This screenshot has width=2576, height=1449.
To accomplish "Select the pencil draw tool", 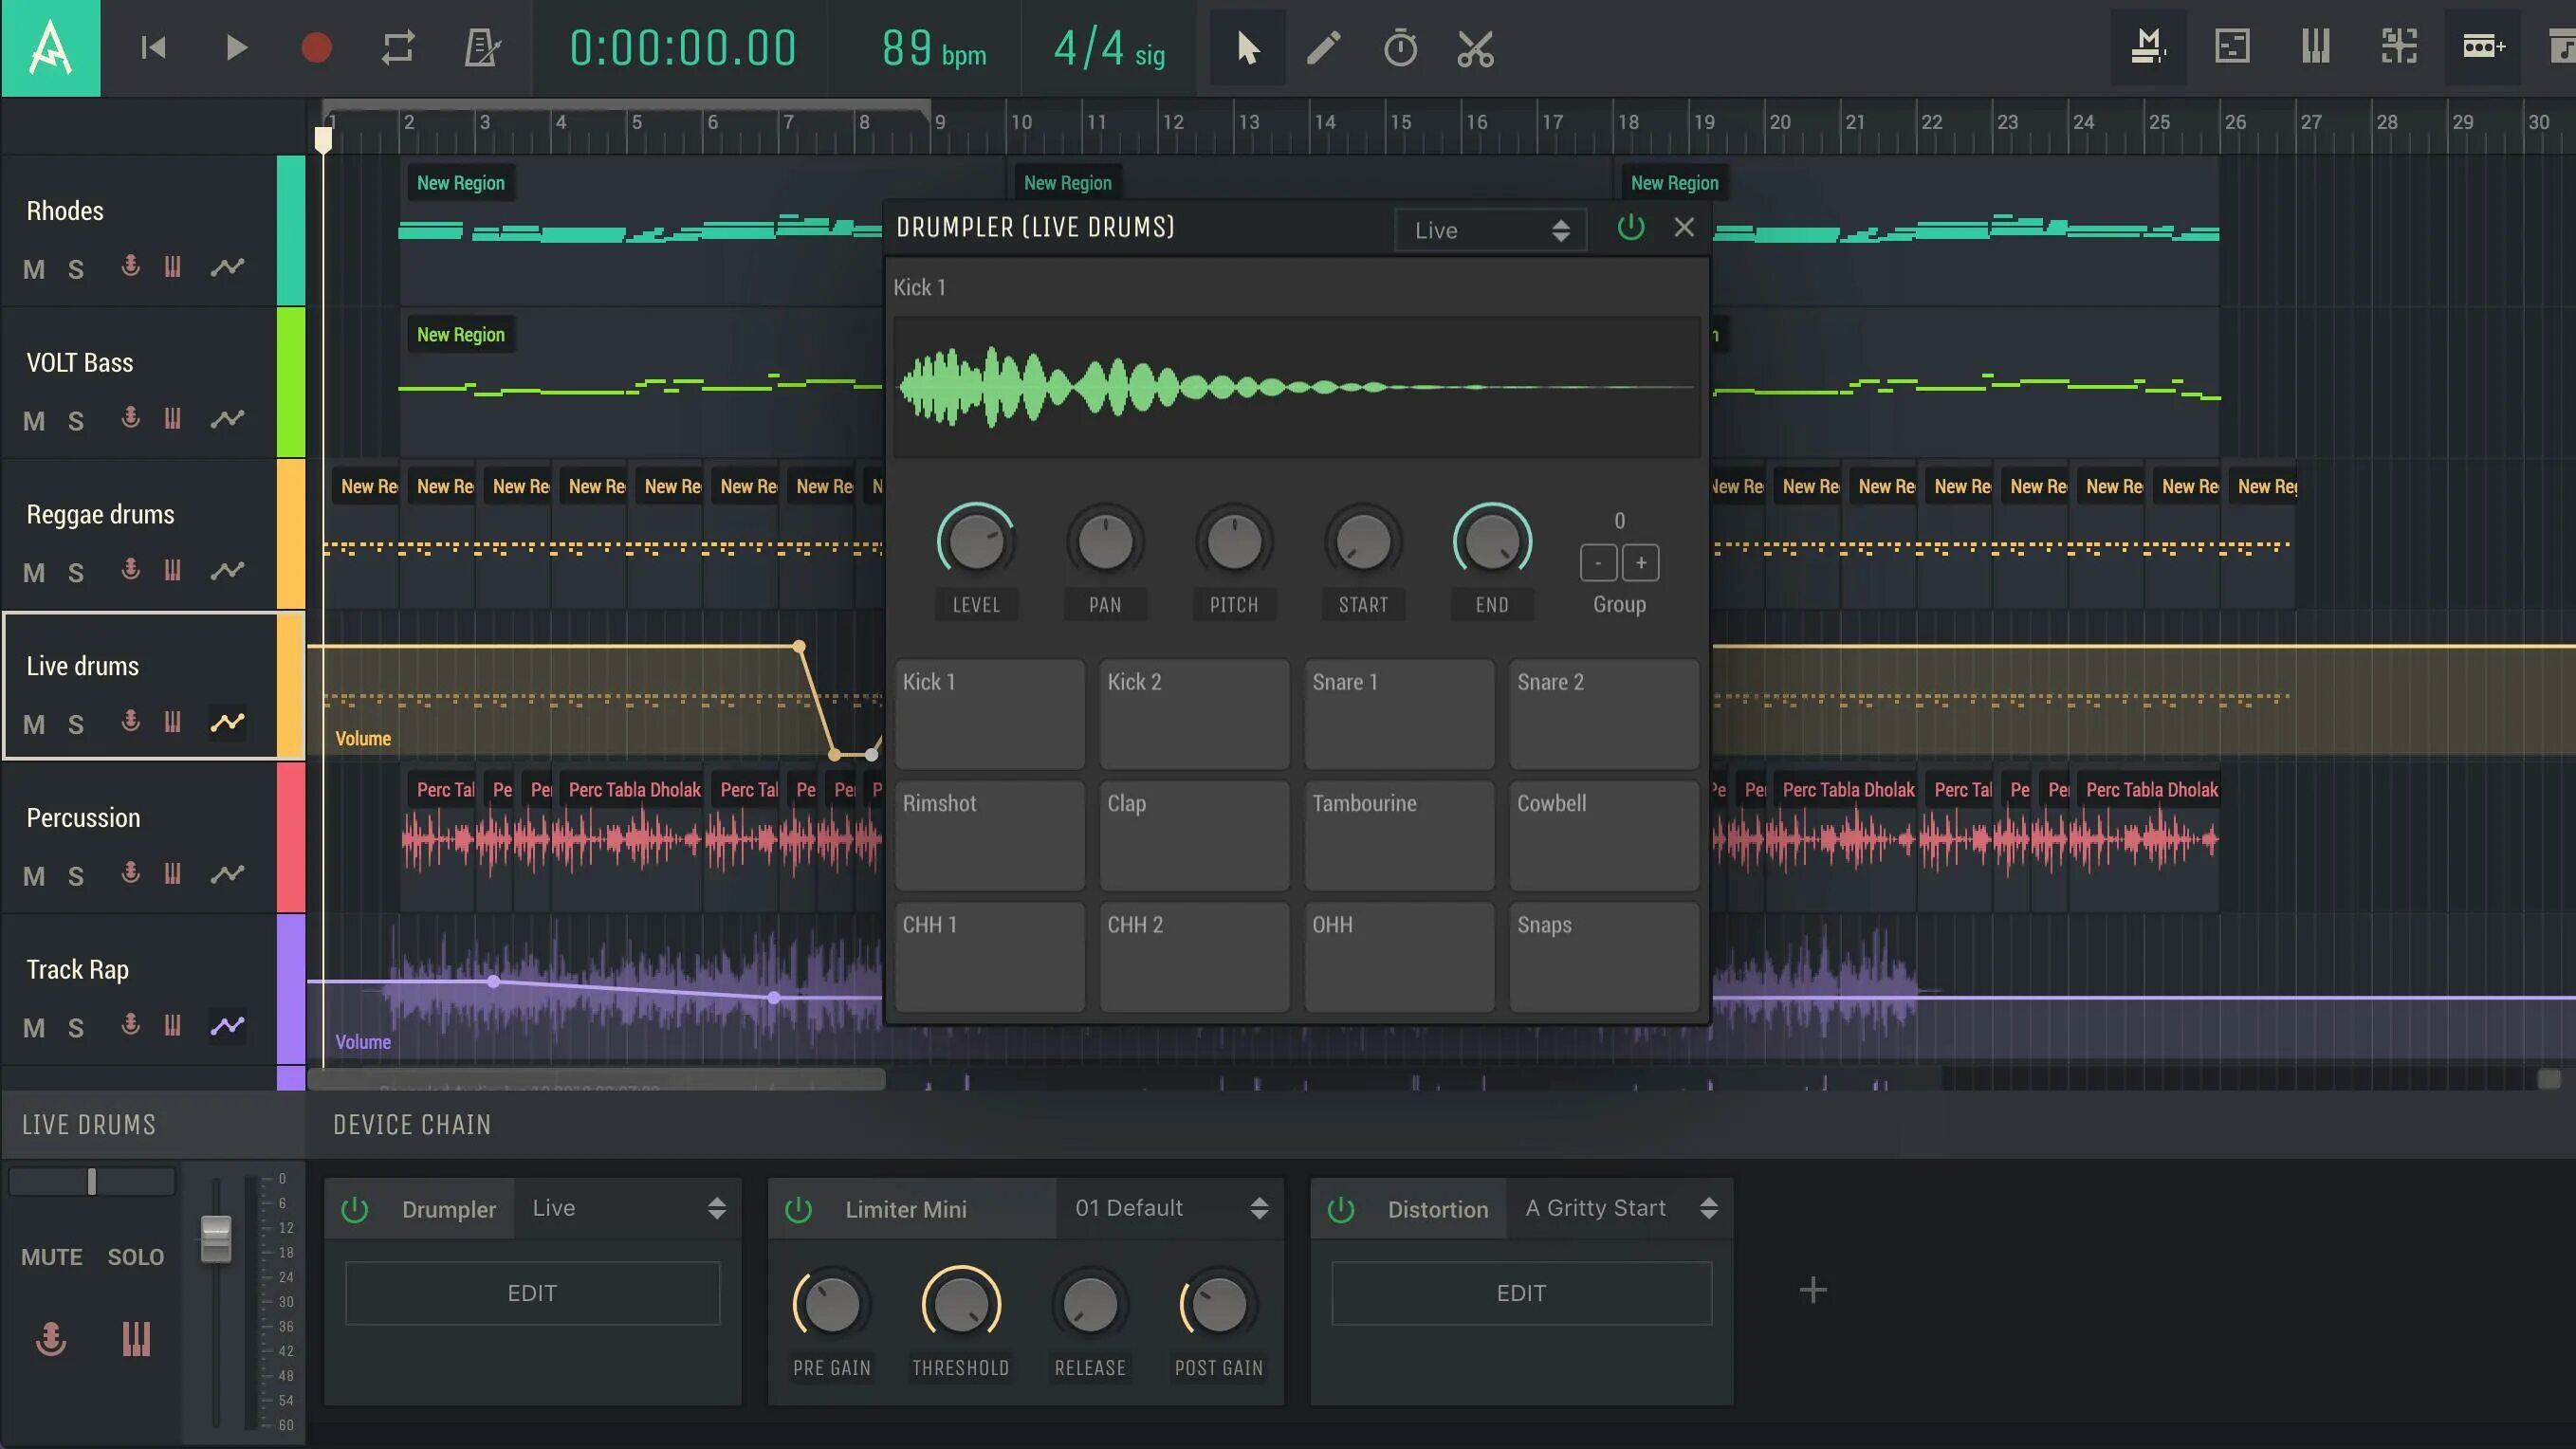I will coord(1324,48).
